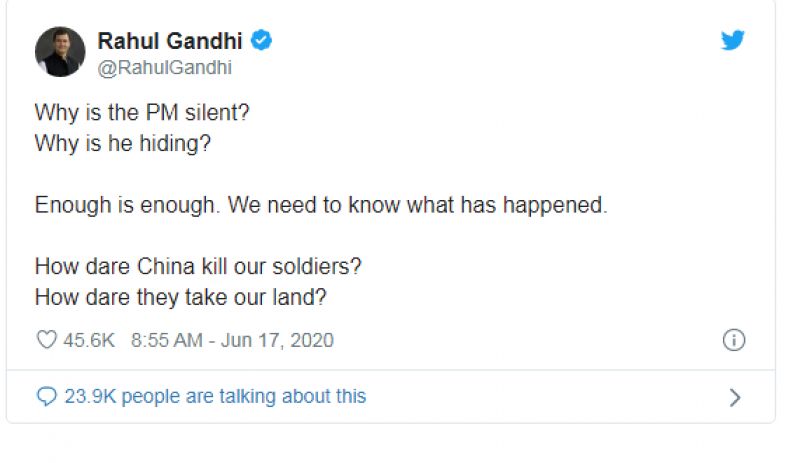
Task: Click the "Enough is enough" sentence
Action: click(x=127, y=205)
